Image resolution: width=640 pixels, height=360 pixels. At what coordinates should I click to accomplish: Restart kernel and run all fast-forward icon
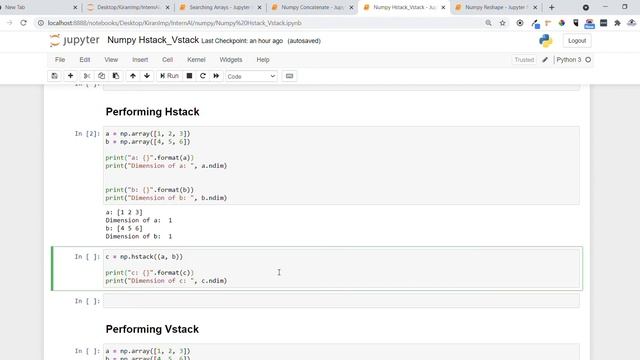click(216, 76)
